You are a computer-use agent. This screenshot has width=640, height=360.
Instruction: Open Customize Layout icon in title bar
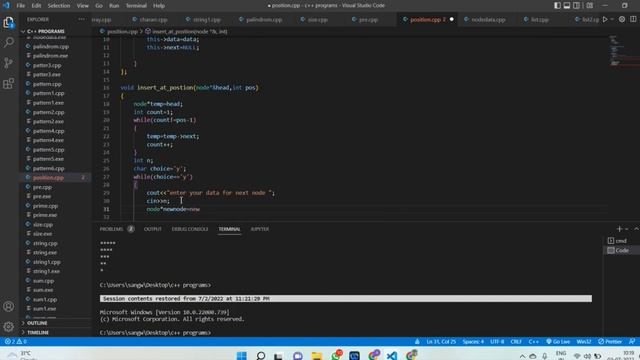590,6
